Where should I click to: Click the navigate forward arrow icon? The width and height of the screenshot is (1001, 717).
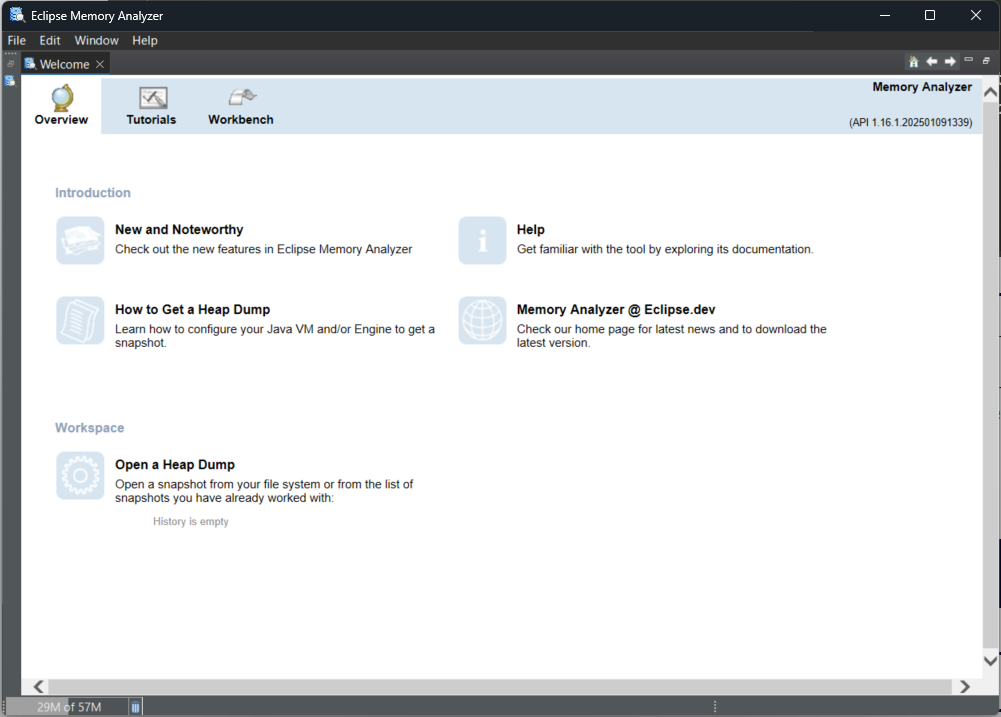(950, 62)
